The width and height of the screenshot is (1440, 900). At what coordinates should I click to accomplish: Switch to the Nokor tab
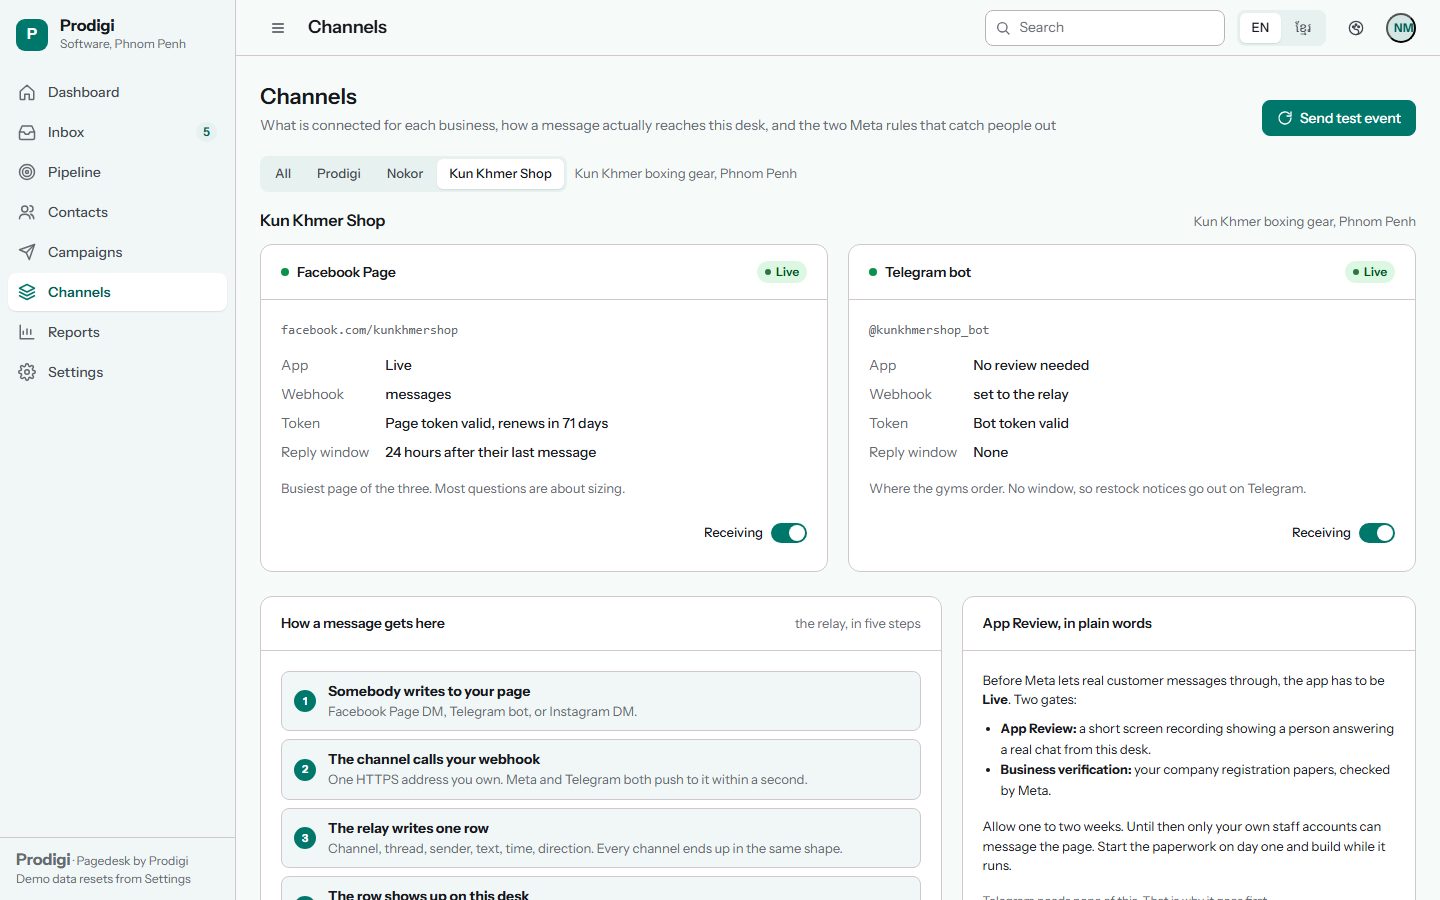coord(405,173)
